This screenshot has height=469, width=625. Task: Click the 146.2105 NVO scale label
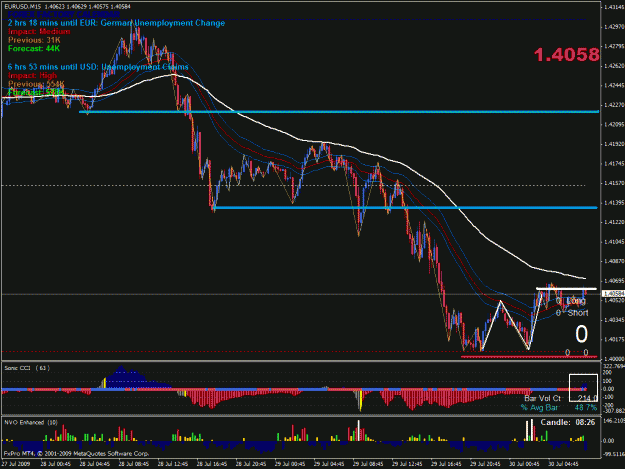tap(614, 421)
